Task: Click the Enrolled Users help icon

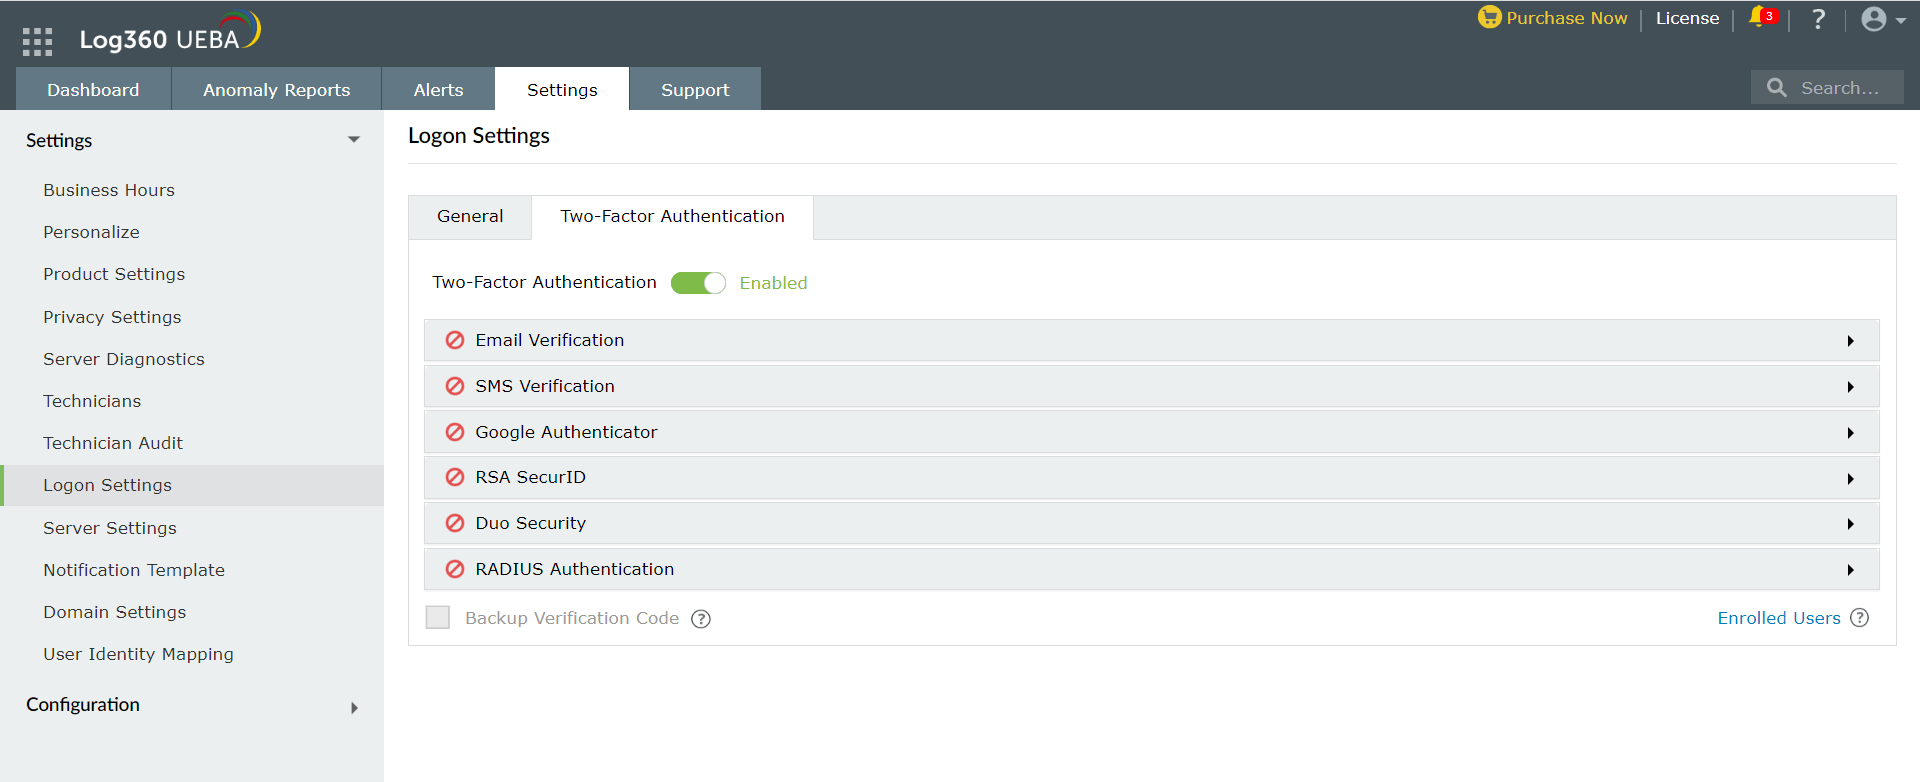Action: pyautogui.click(x=1859, y=618)
